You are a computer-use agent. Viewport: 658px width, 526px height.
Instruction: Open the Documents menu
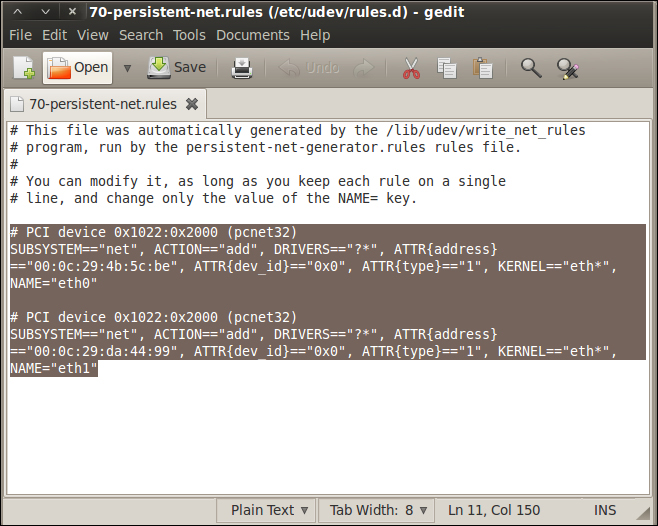pos(253,35)
